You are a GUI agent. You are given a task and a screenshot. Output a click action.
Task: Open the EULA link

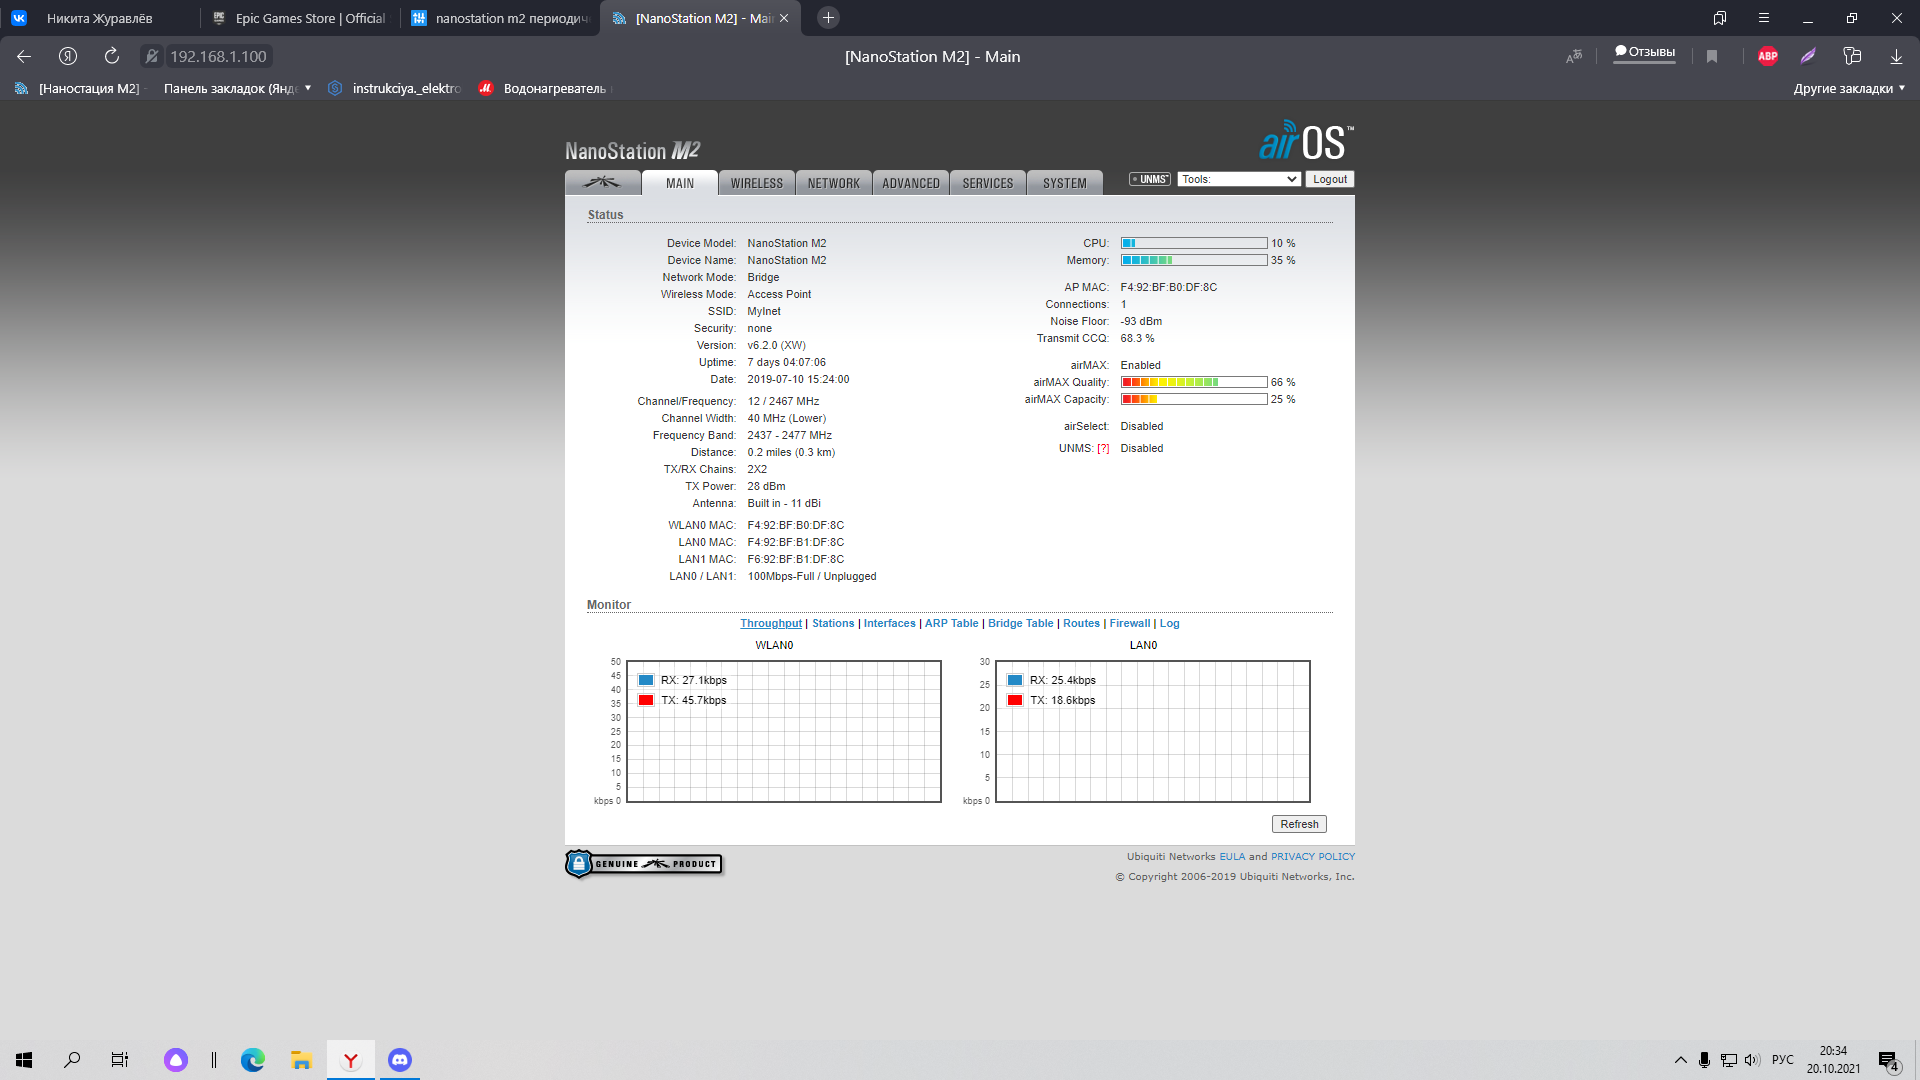click(x=1232, y=857)
